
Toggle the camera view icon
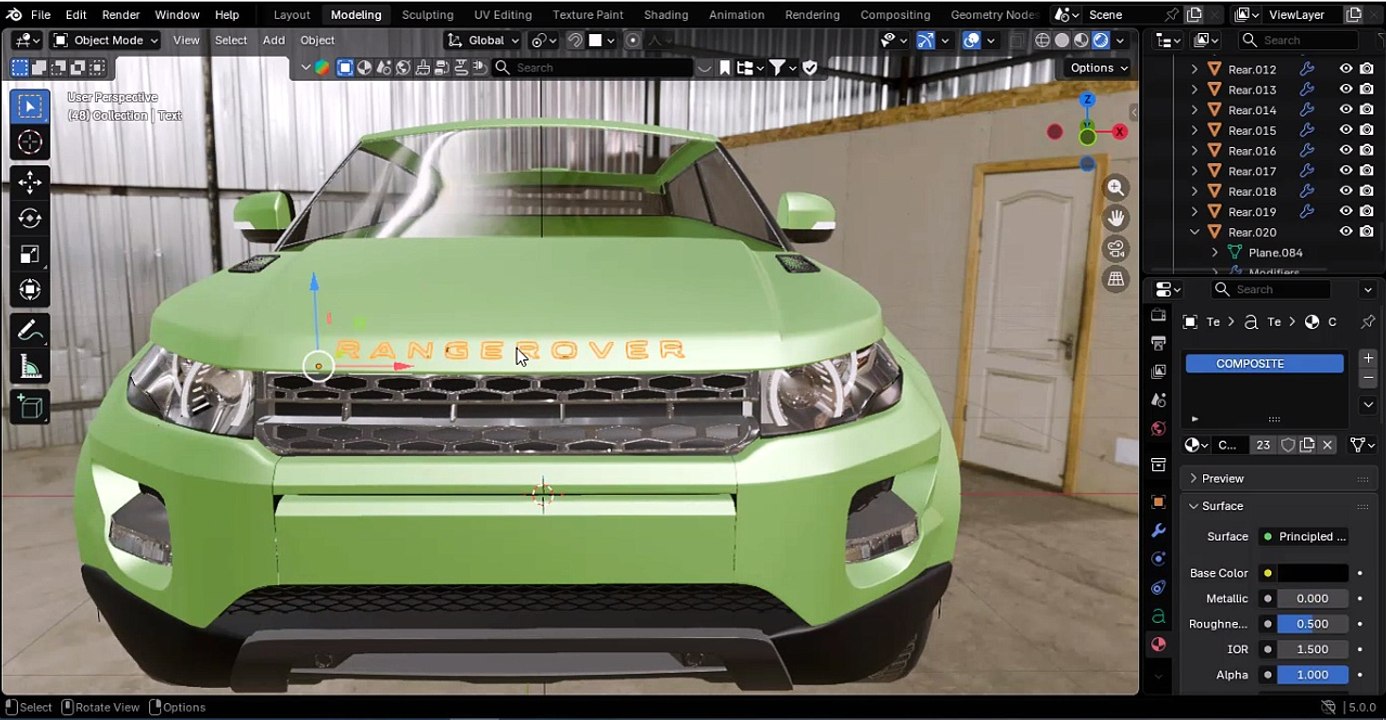[x=1116, y=248]
